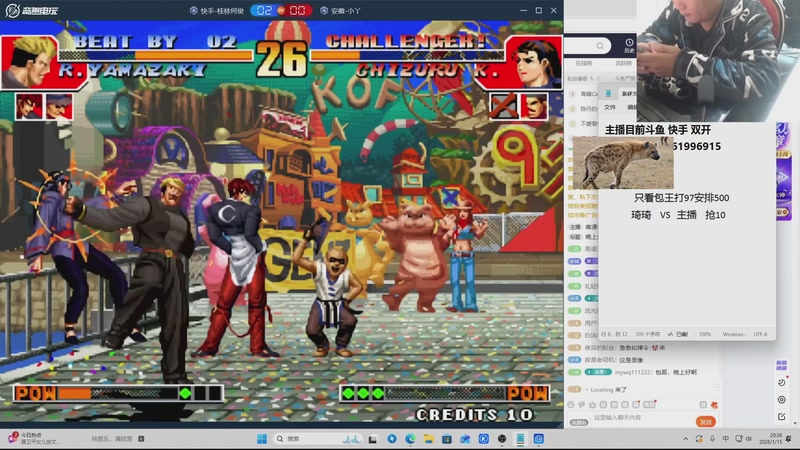800x450 pixels.
Task: Click the 02 score counter in the title bar
Action: [265, 10]
